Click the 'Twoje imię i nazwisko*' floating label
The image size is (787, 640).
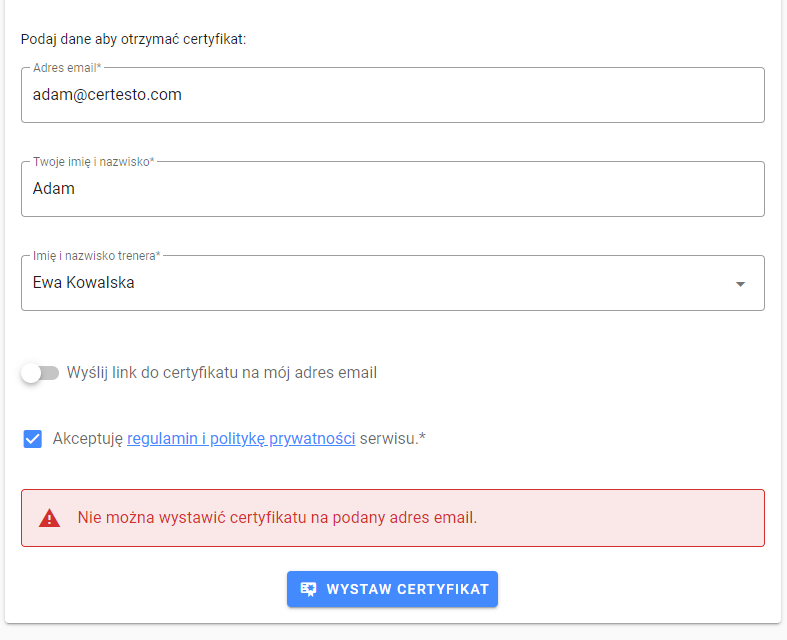coord(94,162)
